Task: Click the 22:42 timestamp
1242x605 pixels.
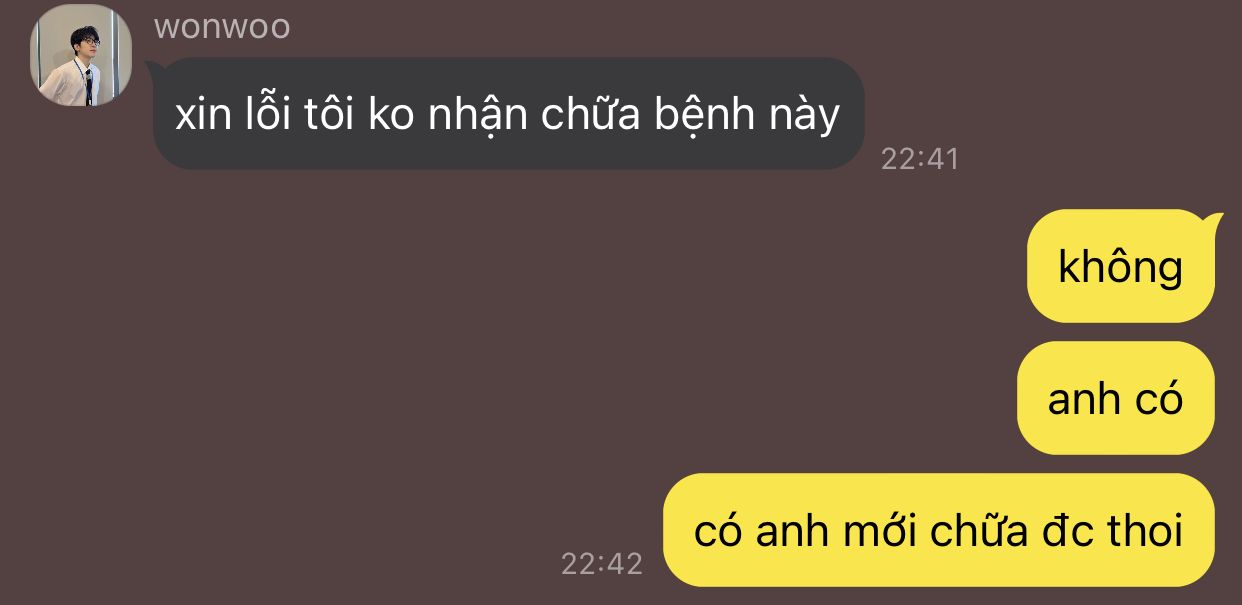Action: (601, 563)
